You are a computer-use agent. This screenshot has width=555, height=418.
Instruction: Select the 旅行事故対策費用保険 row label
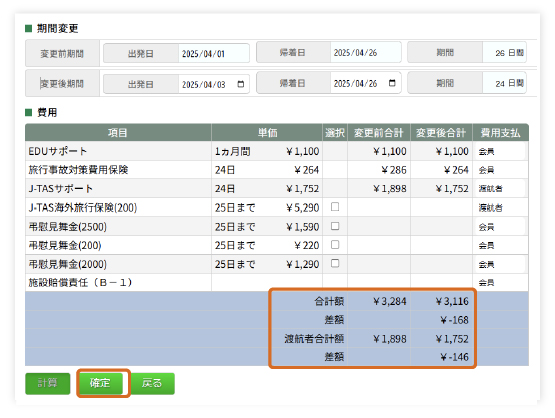[x=78, y=170]
